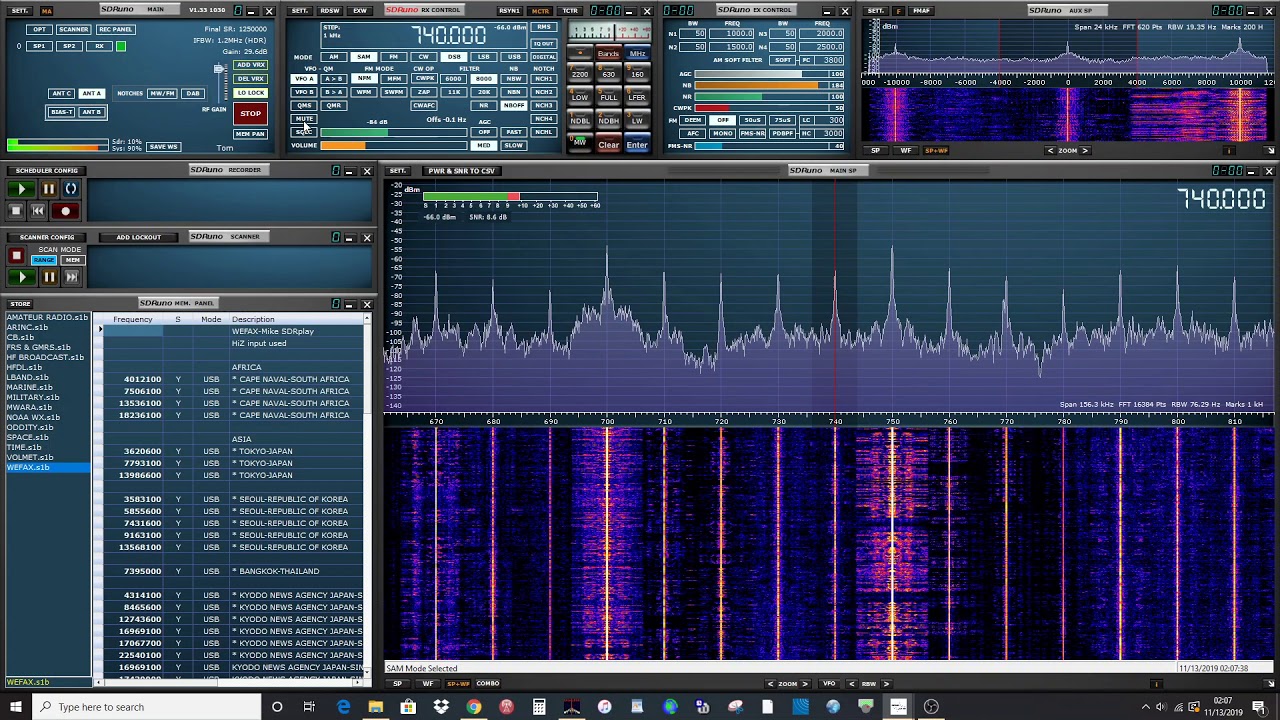Decrease RBW in Main SP
Viewport: 1280px width, 720px height.
852,684
